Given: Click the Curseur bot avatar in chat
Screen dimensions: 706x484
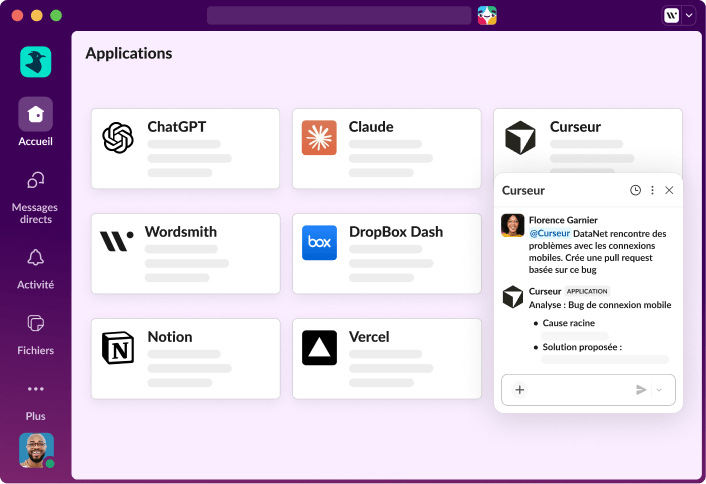Looking at the screenshot, I should coord(513,297).
